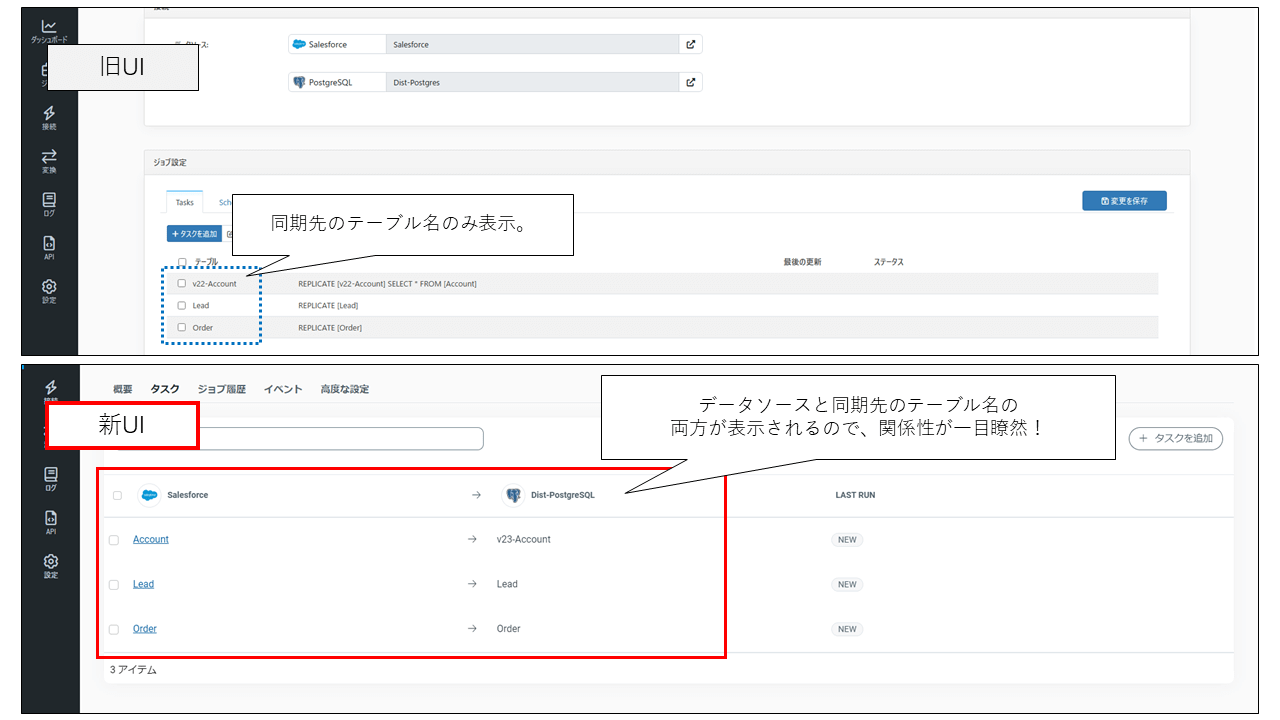1280x720 pixels.
Task: Open ログ in the 旧UI sidebar
Action: pyautogui.click(x=49, y=204)
